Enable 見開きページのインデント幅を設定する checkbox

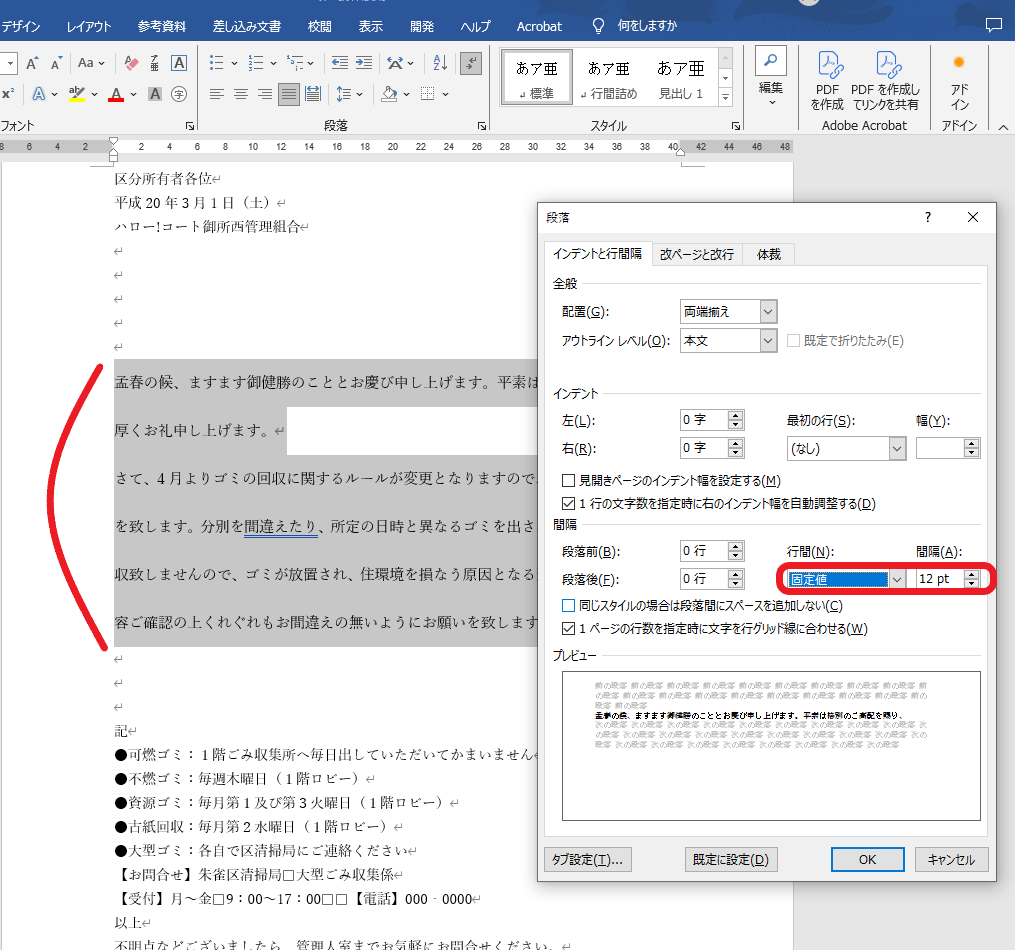point(568,481)
